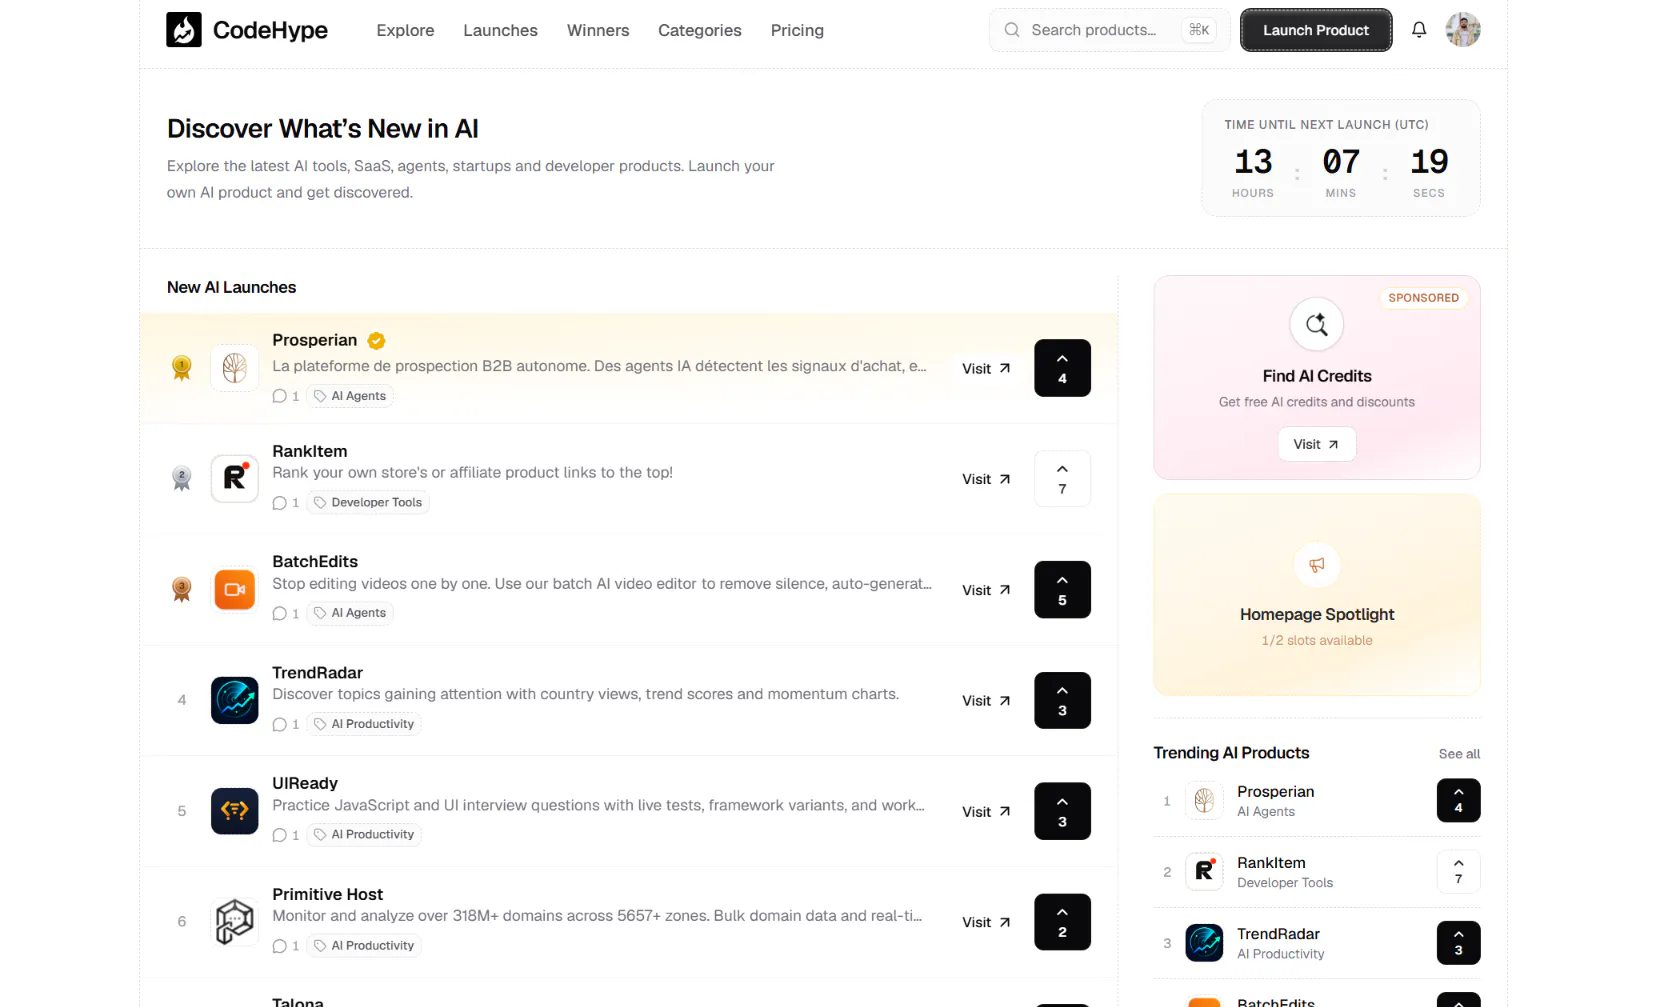Open comments on RankItem launch

(286, 503)
